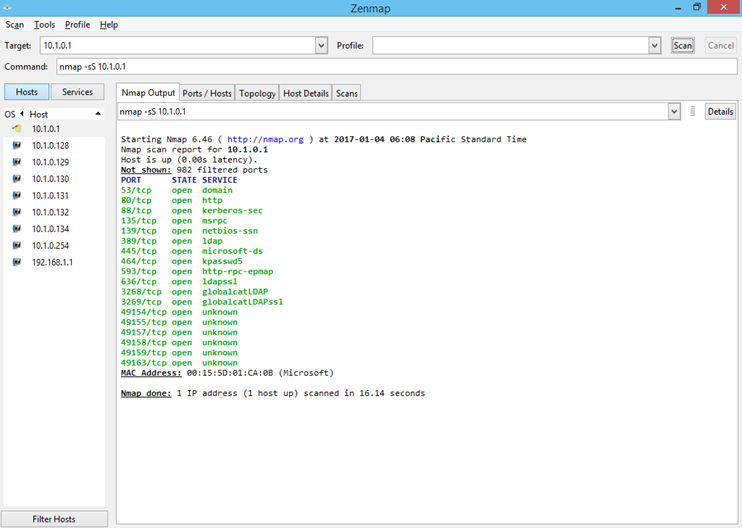Click the Filter Hosts button

(x=54, y=519)
